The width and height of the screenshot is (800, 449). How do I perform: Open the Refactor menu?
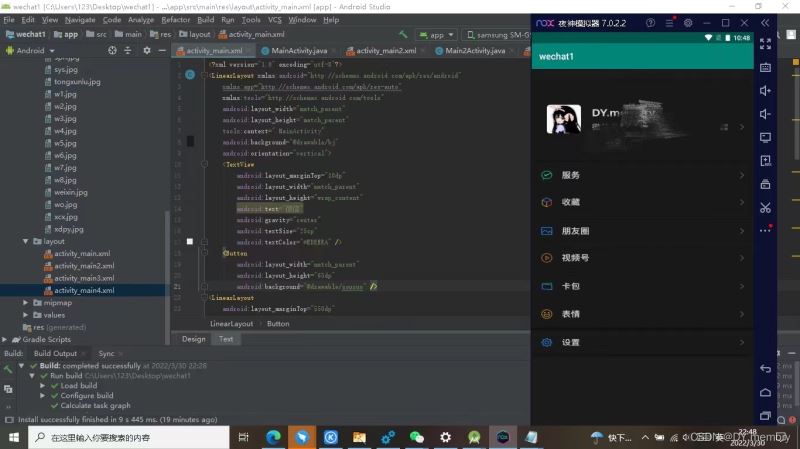(176, 20)
